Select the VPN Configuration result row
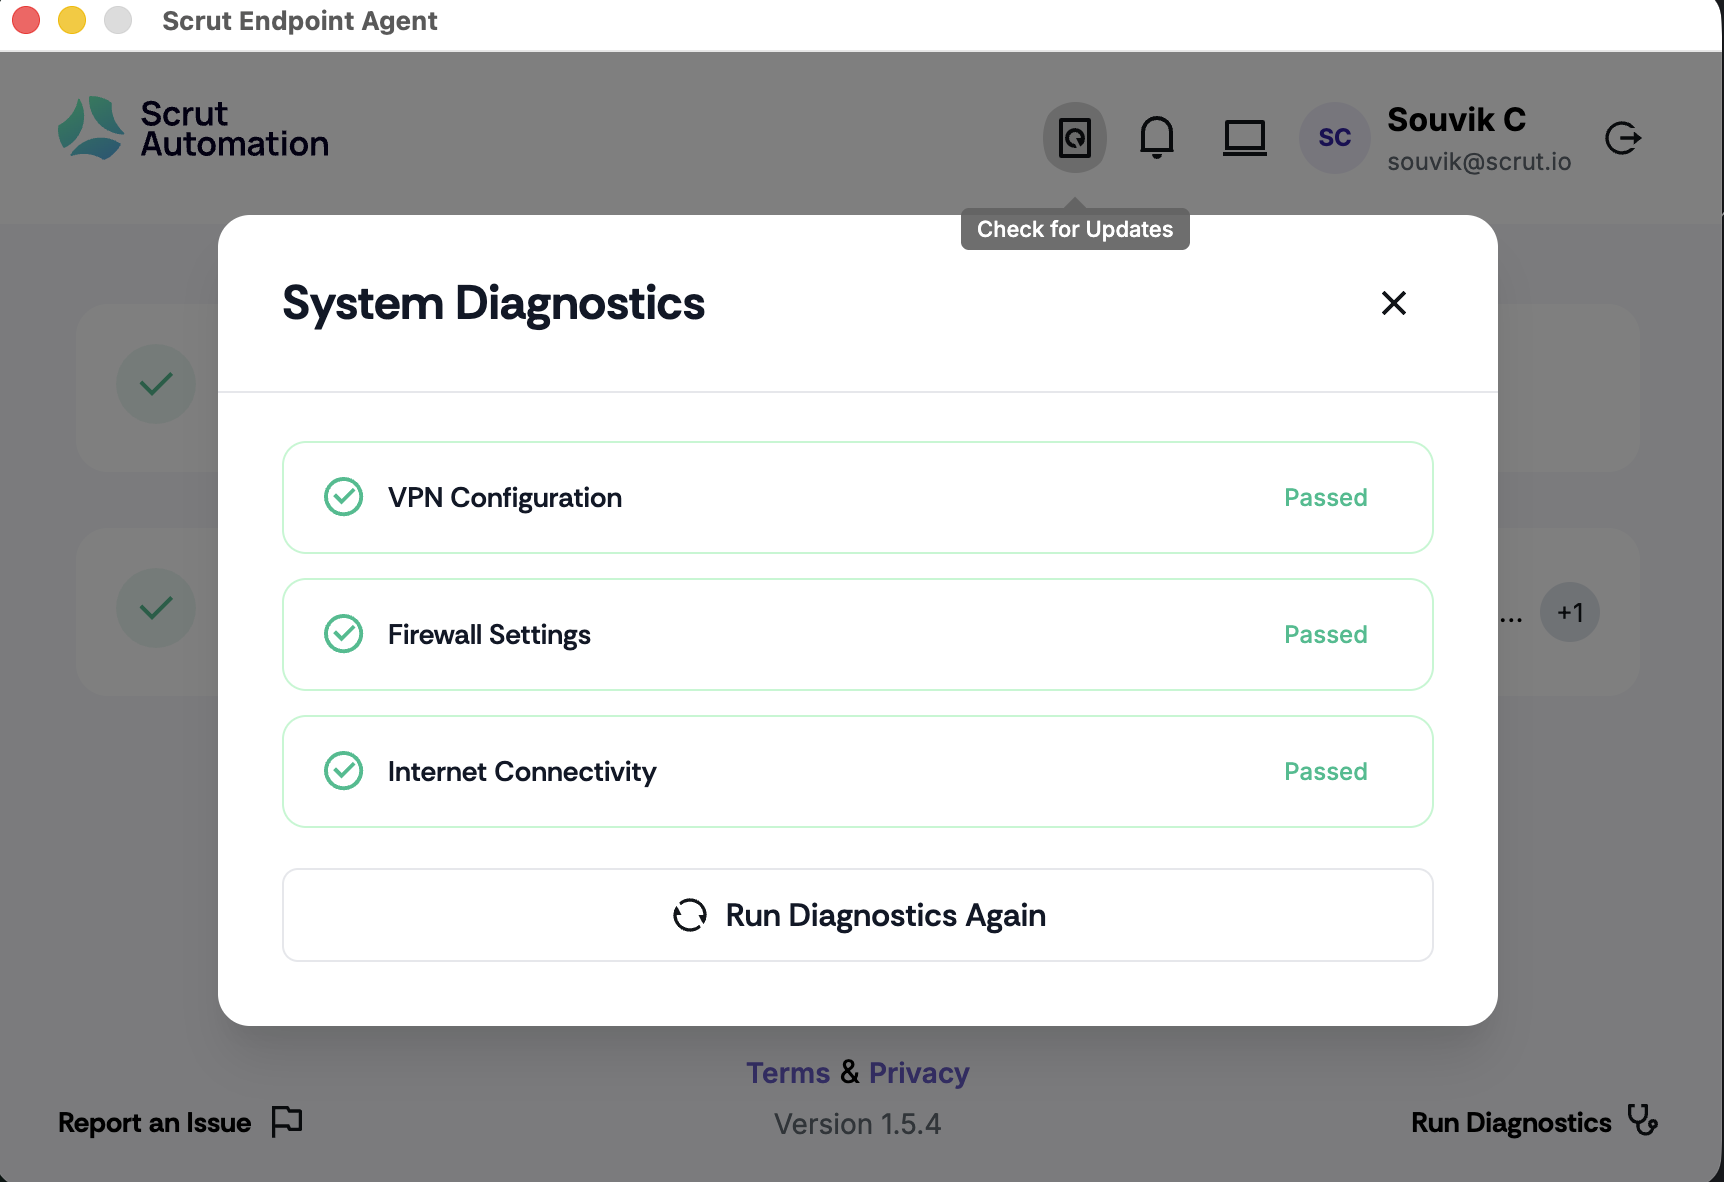This screenshot has height=1182, width=1724. [857, 498]
